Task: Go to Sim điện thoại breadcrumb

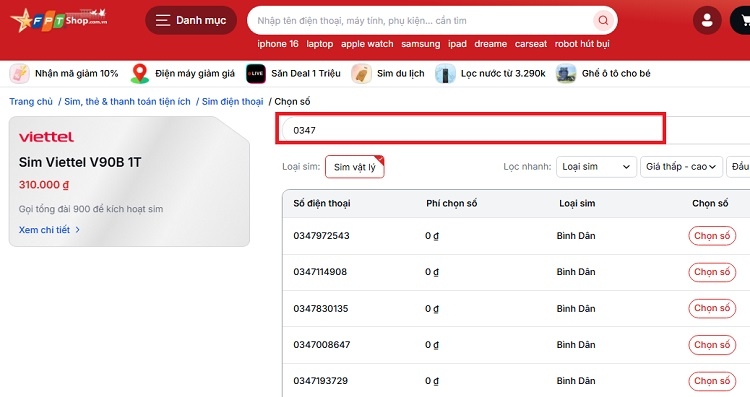Action: [x=232, y=101]
